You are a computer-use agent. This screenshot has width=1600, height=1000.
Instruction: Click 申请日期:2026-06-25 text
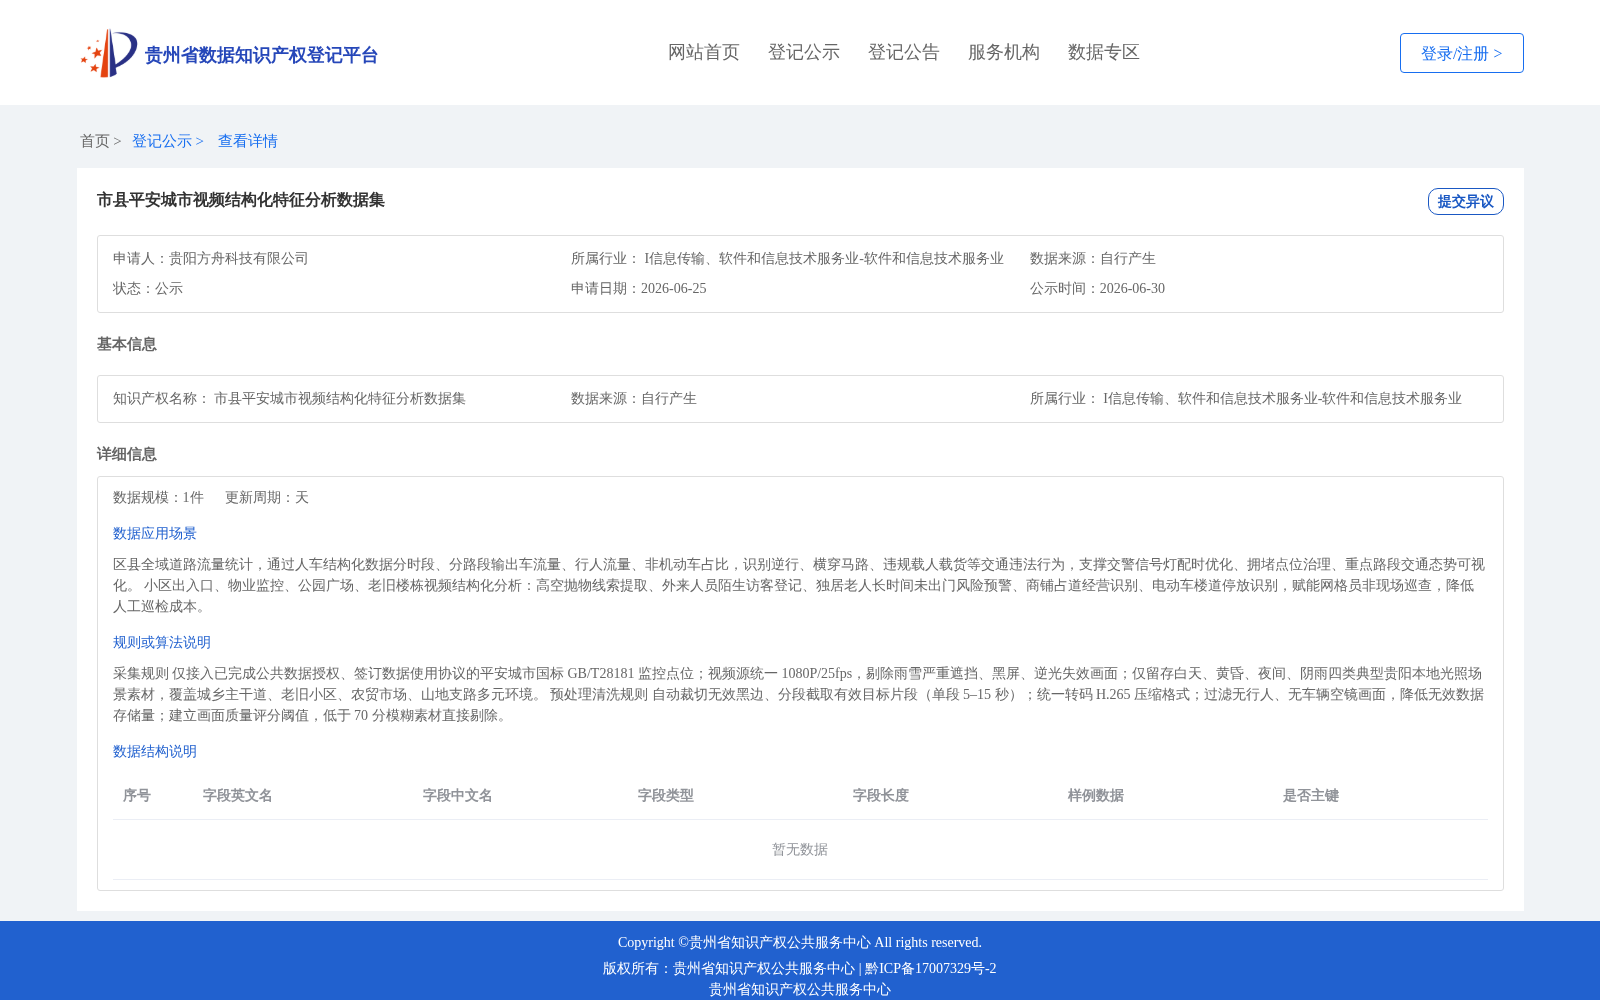[x=639, y=288]
